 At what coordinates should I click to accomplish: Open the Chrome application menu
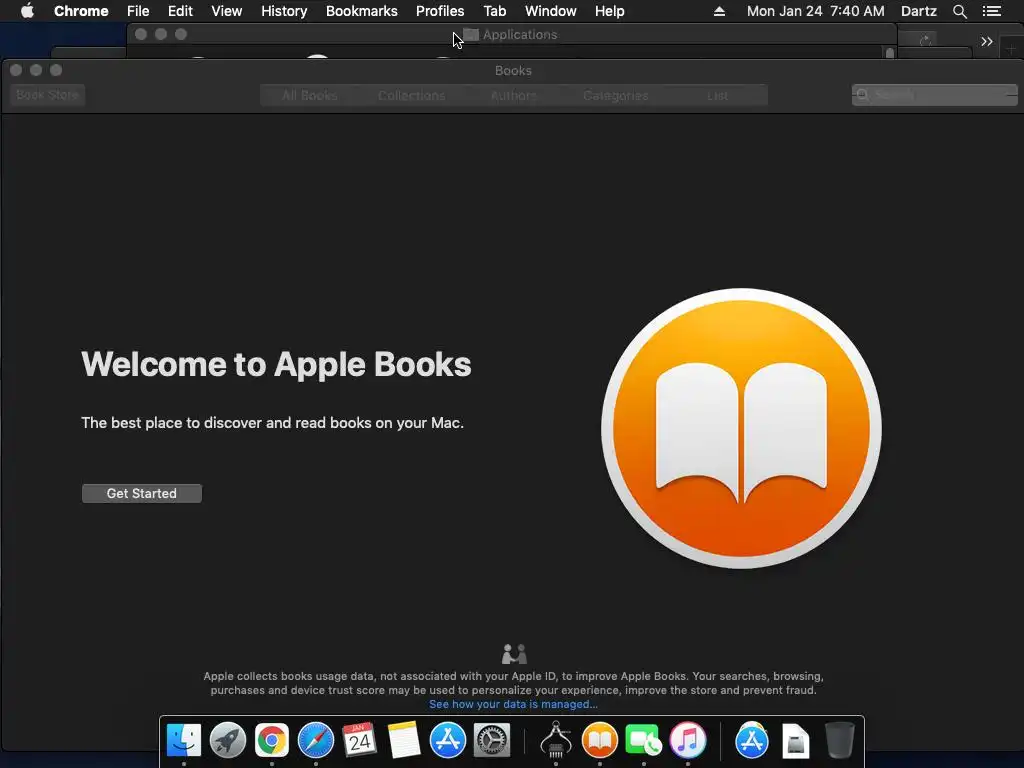pyautogui.click(x=81, y=11)
